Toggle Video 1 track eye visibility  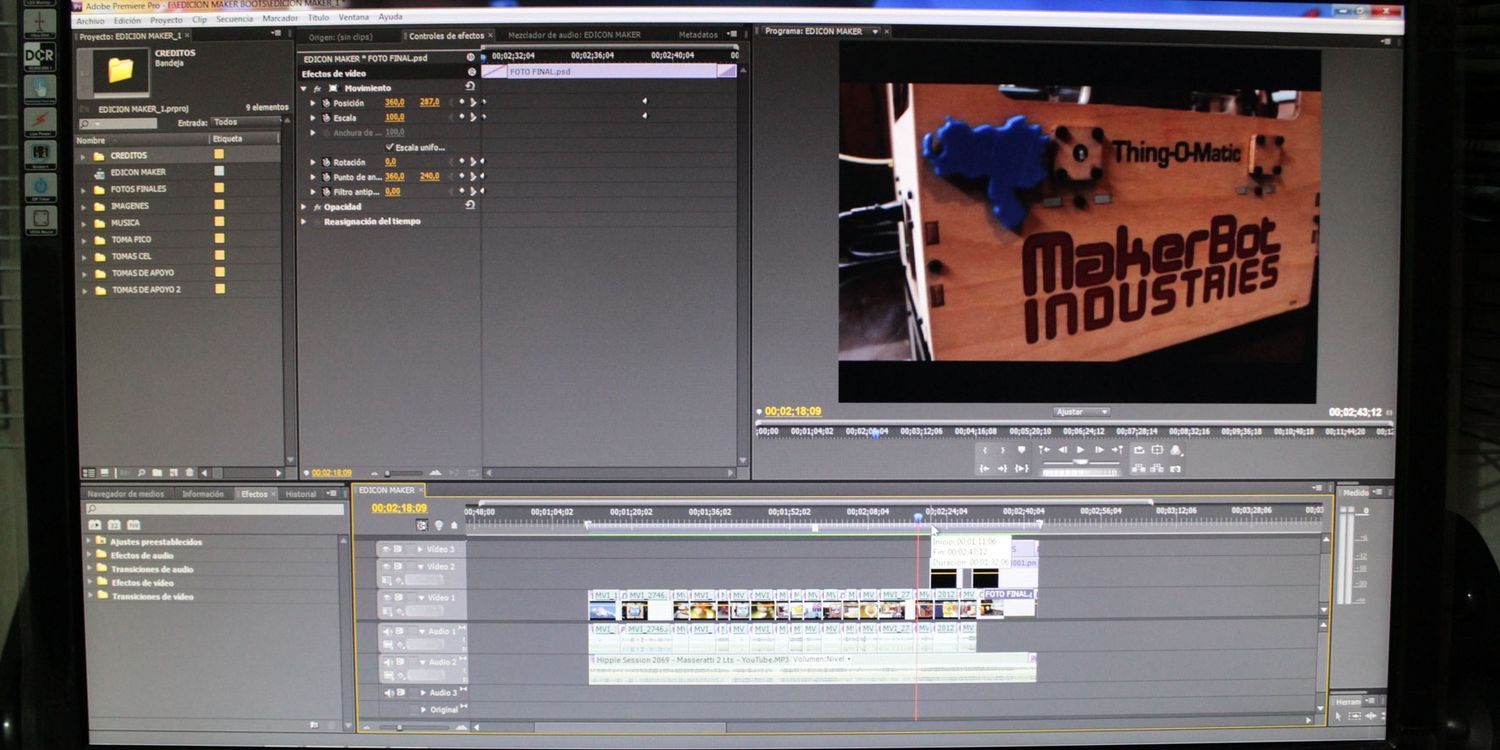click(x=386, y=597)
